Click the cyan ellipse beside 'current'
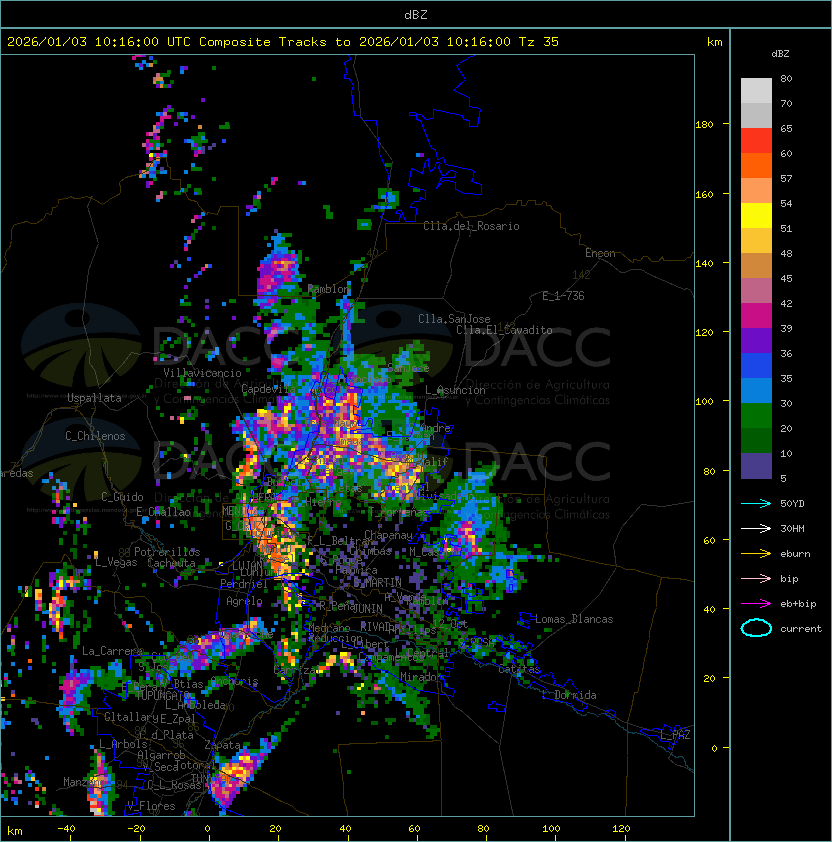This screenshot has height=842, width=832. coord(756,628)
